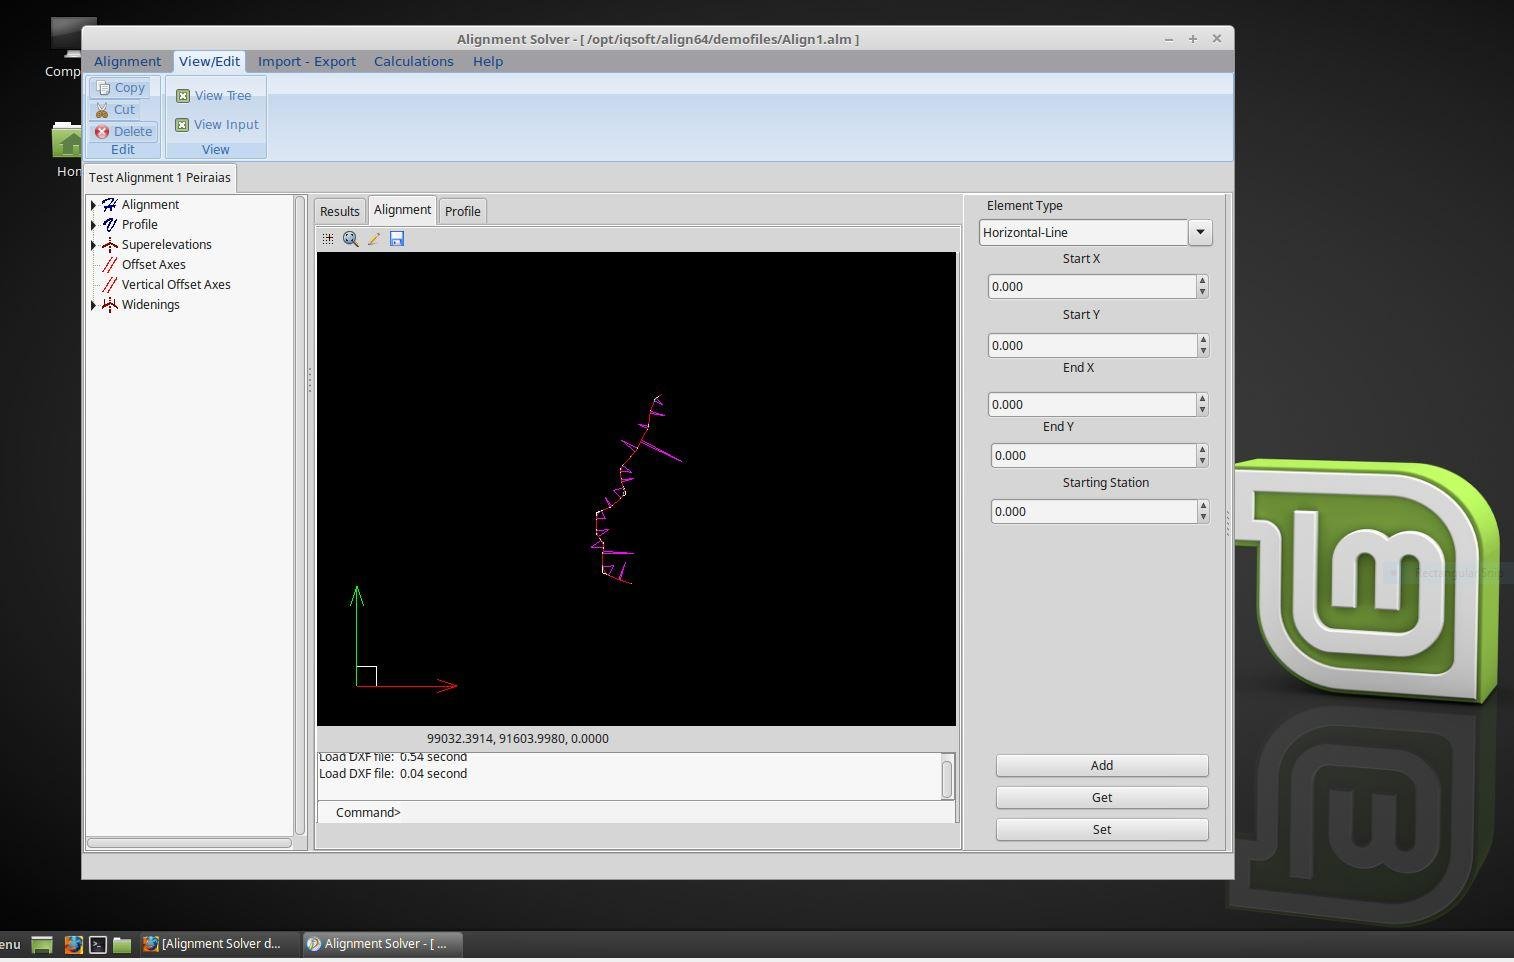This screenshot has height=962, width=1514.
Task: Expand the Widenings tree node
Action: (x=93, y=304)
